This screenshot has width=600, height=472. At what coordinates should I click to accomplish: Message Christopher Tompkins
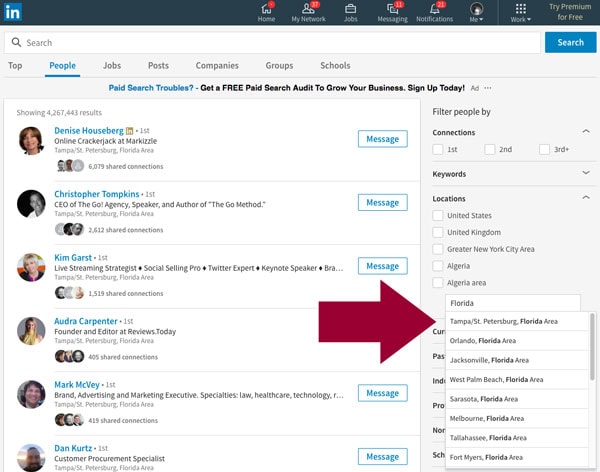tap(383, 203)
